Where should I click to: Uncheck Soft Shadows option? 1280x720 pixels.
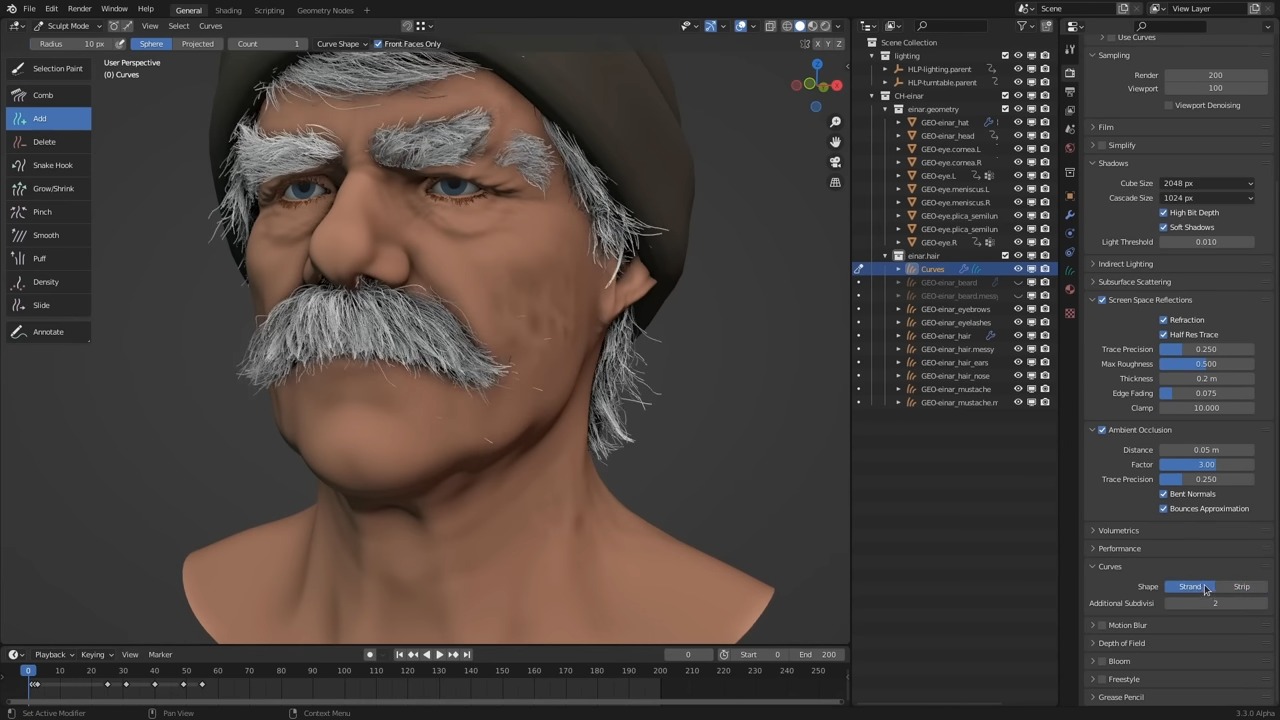[x=1163, y=227]
